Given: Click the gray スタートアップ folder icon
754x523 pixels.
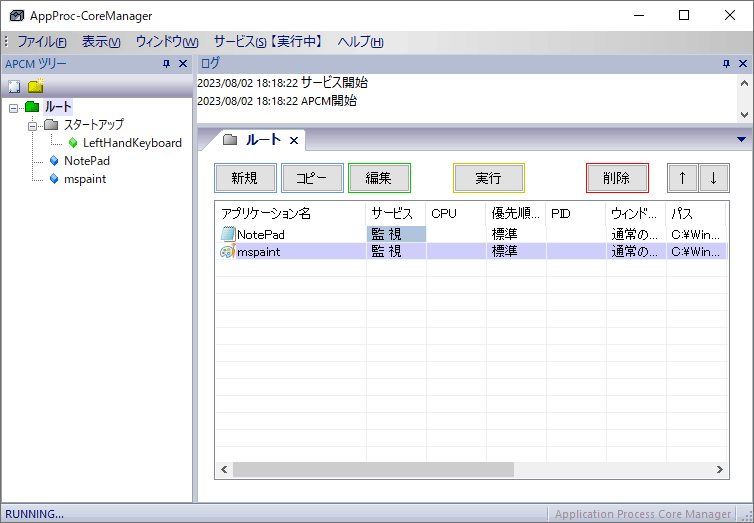Looking at the screenshot, I should 51,125.
